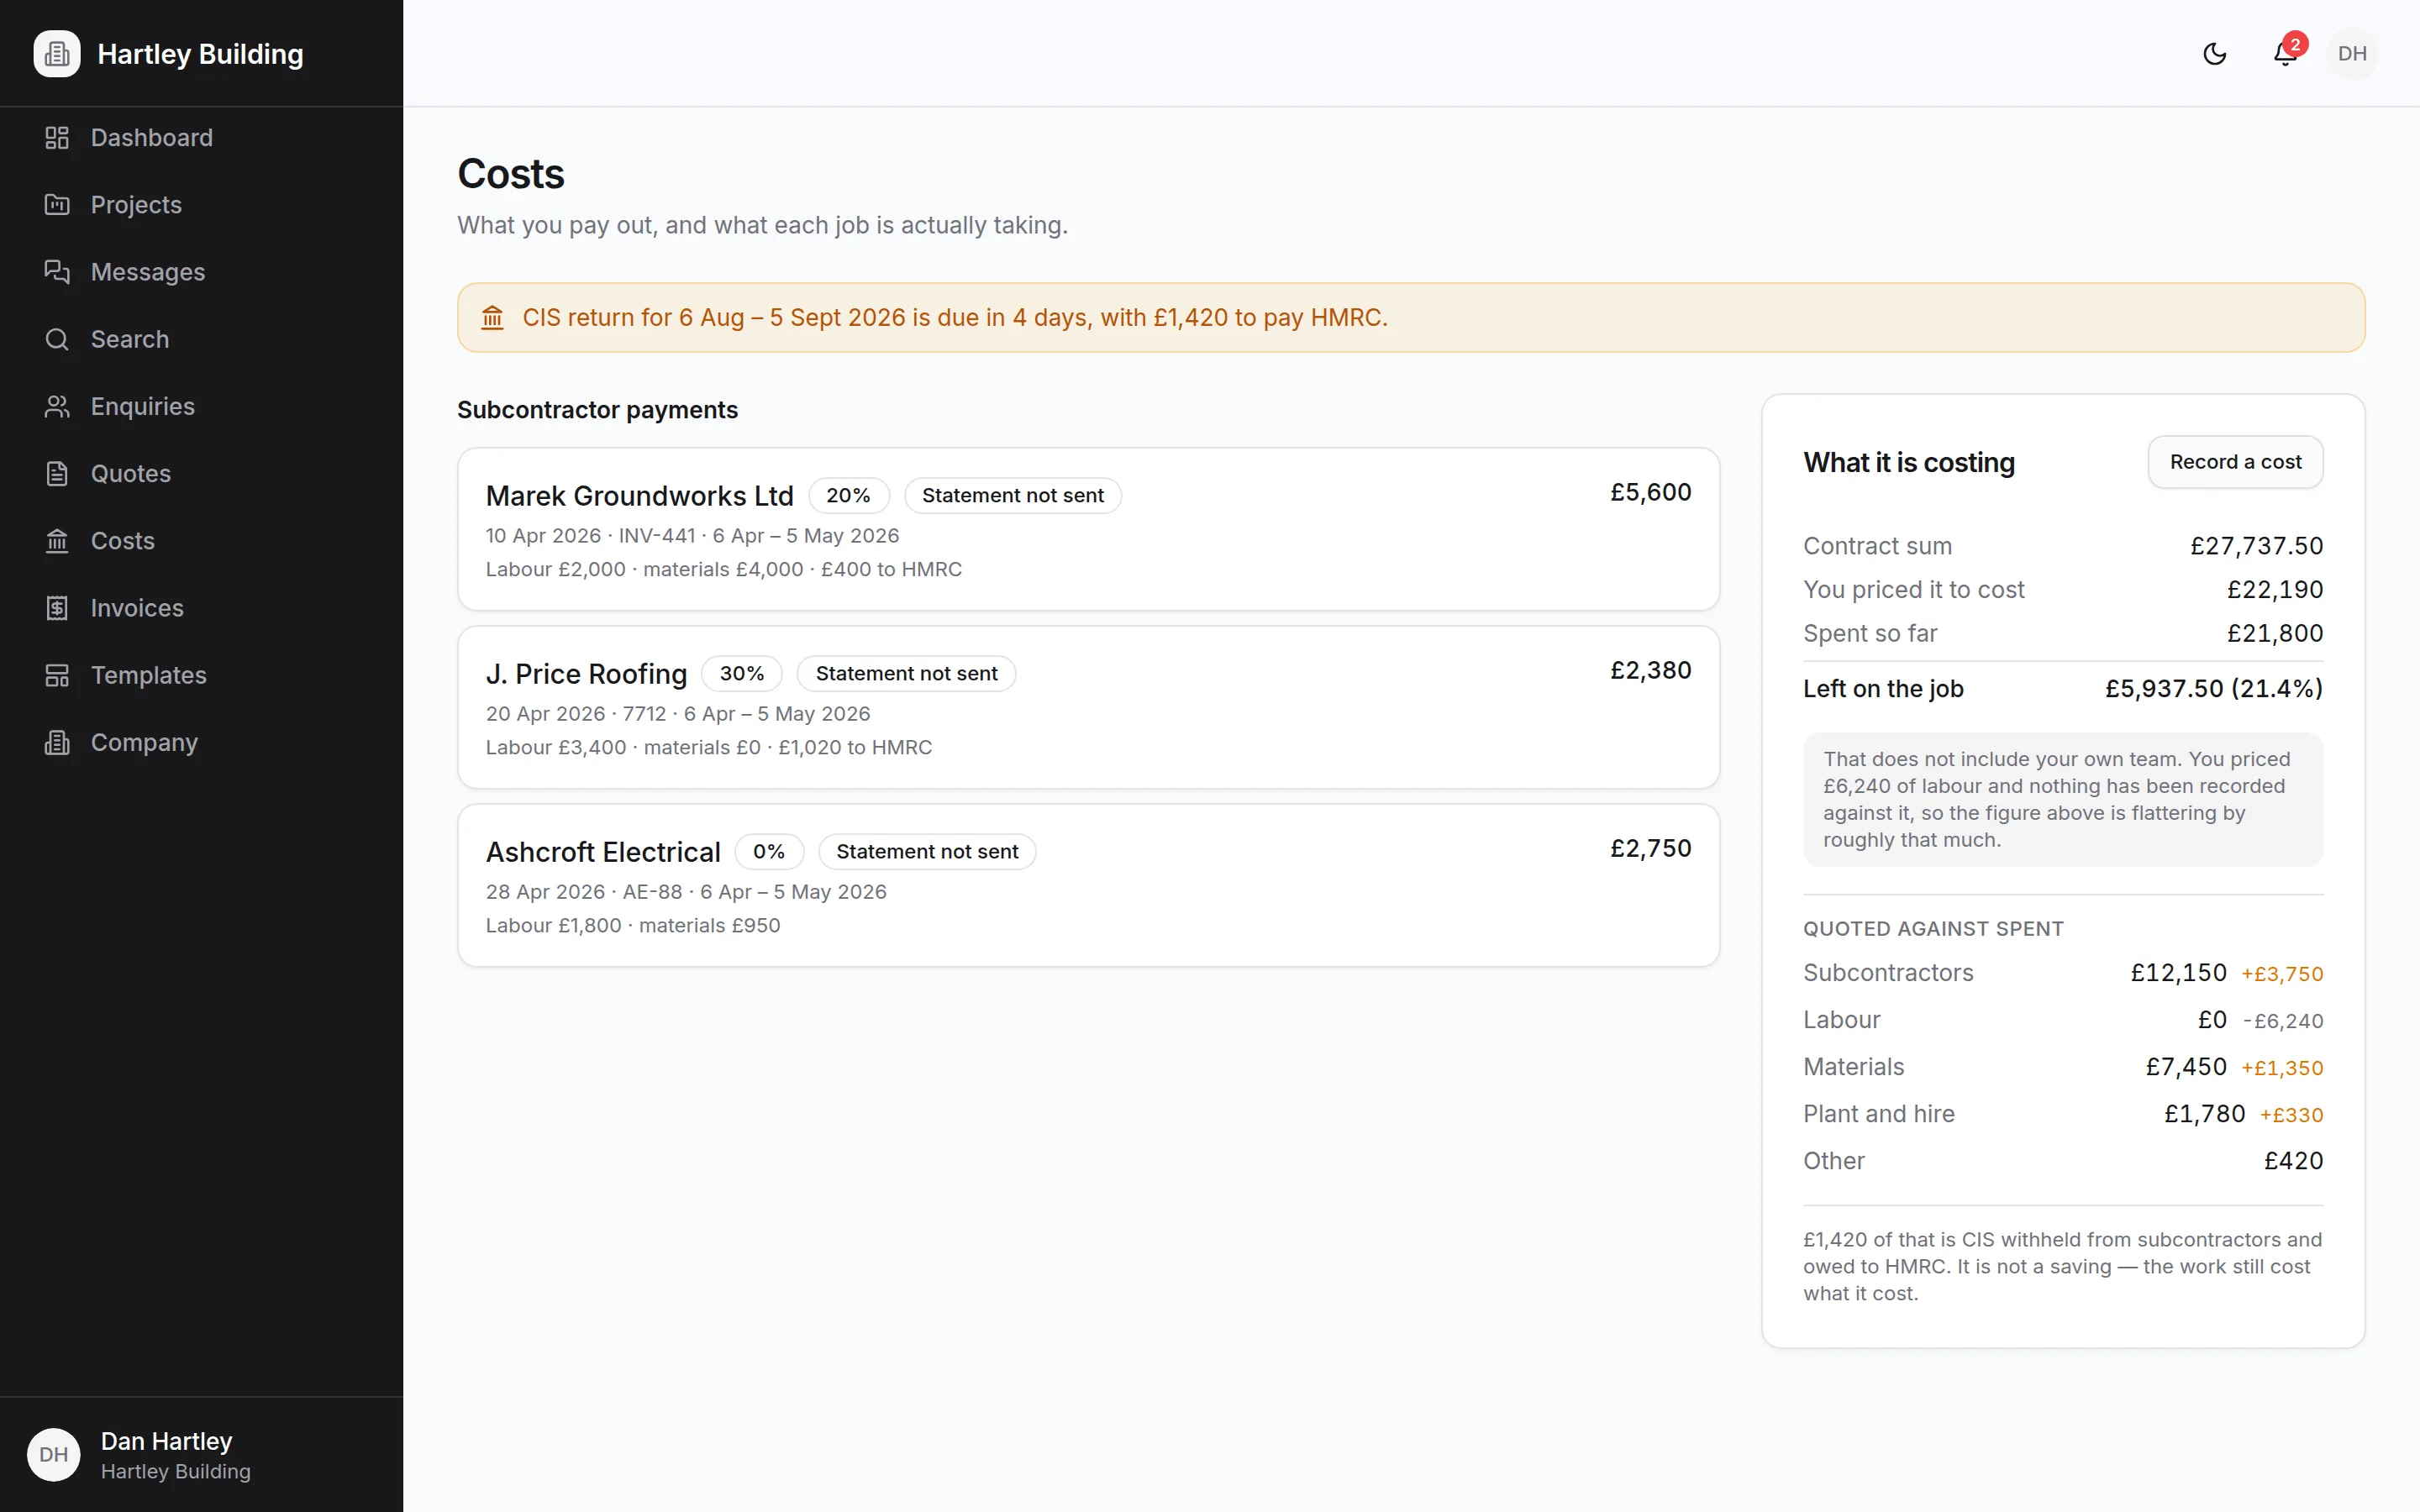Open the Marek Groundworks Ltd payment card
The height and width of the screenshot is (1512, 2420).
(x=1088, y=529)
